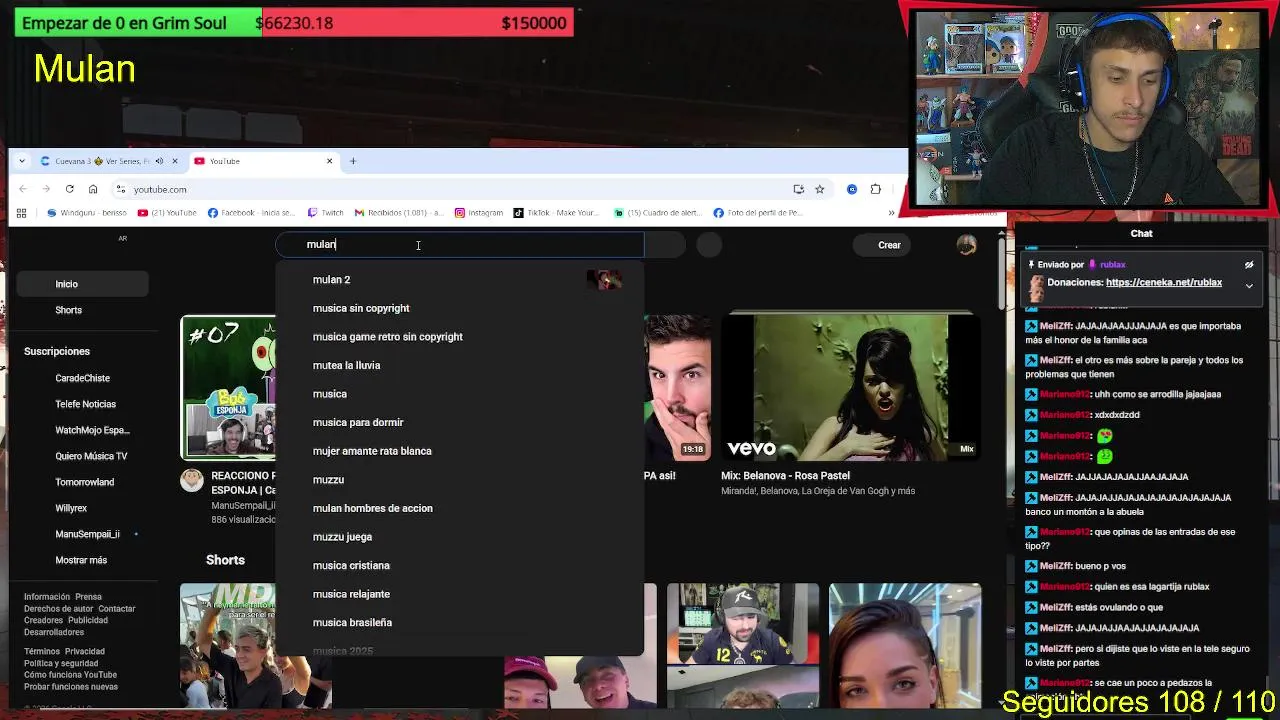The image size is (1280, 720).
Task: Select 'mulan hombres de accion' suggestion
Action: click(460, 508)
